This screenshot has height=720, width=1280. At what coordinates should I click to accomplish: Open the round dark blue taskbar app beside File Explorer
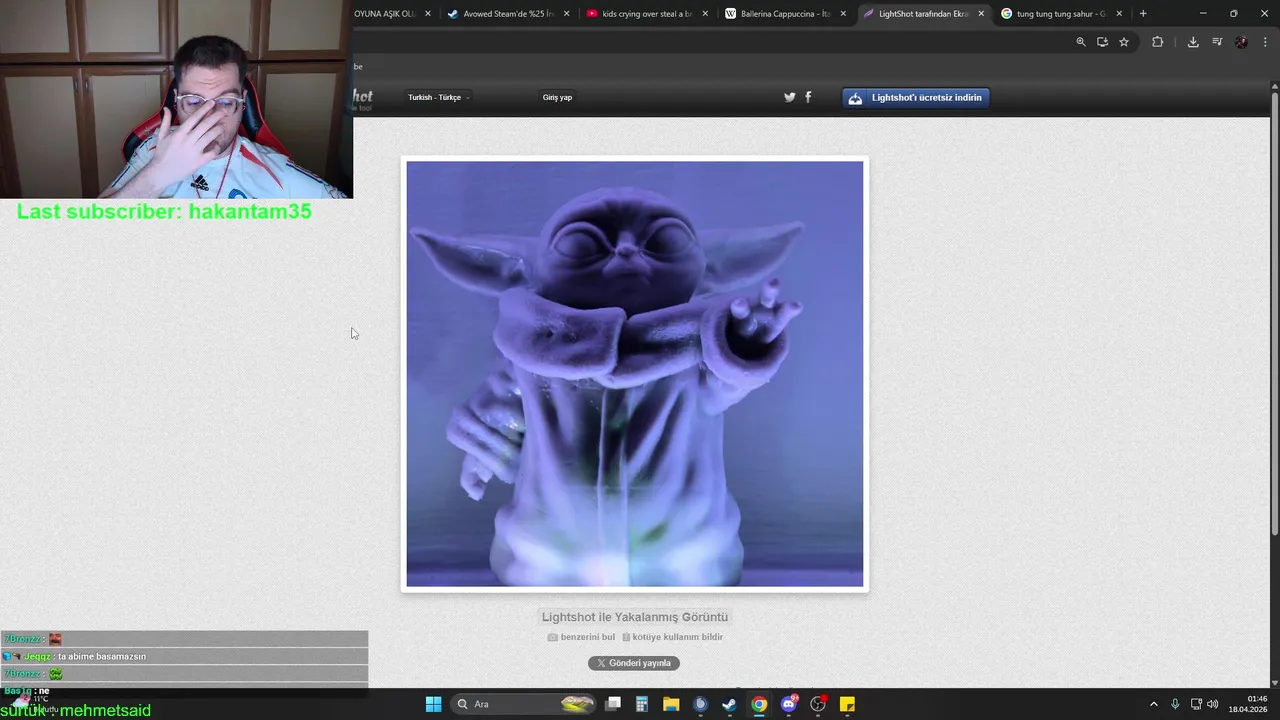click(700, 704)
